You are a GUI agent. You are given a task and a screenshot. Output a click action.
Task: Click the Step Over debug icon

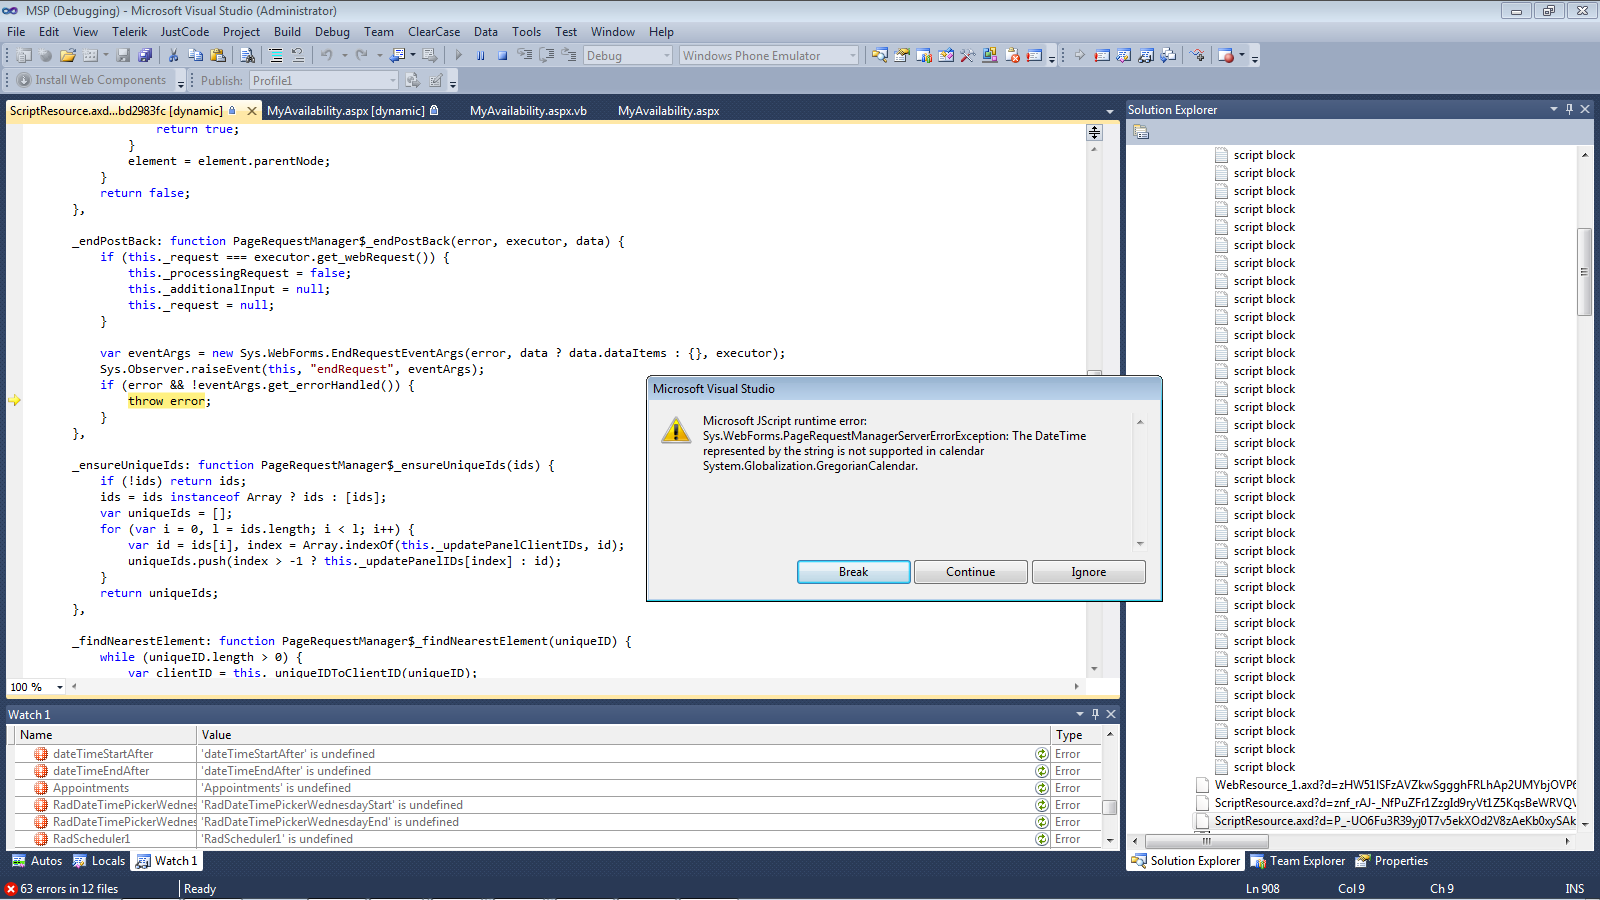[x=546, y=55]
